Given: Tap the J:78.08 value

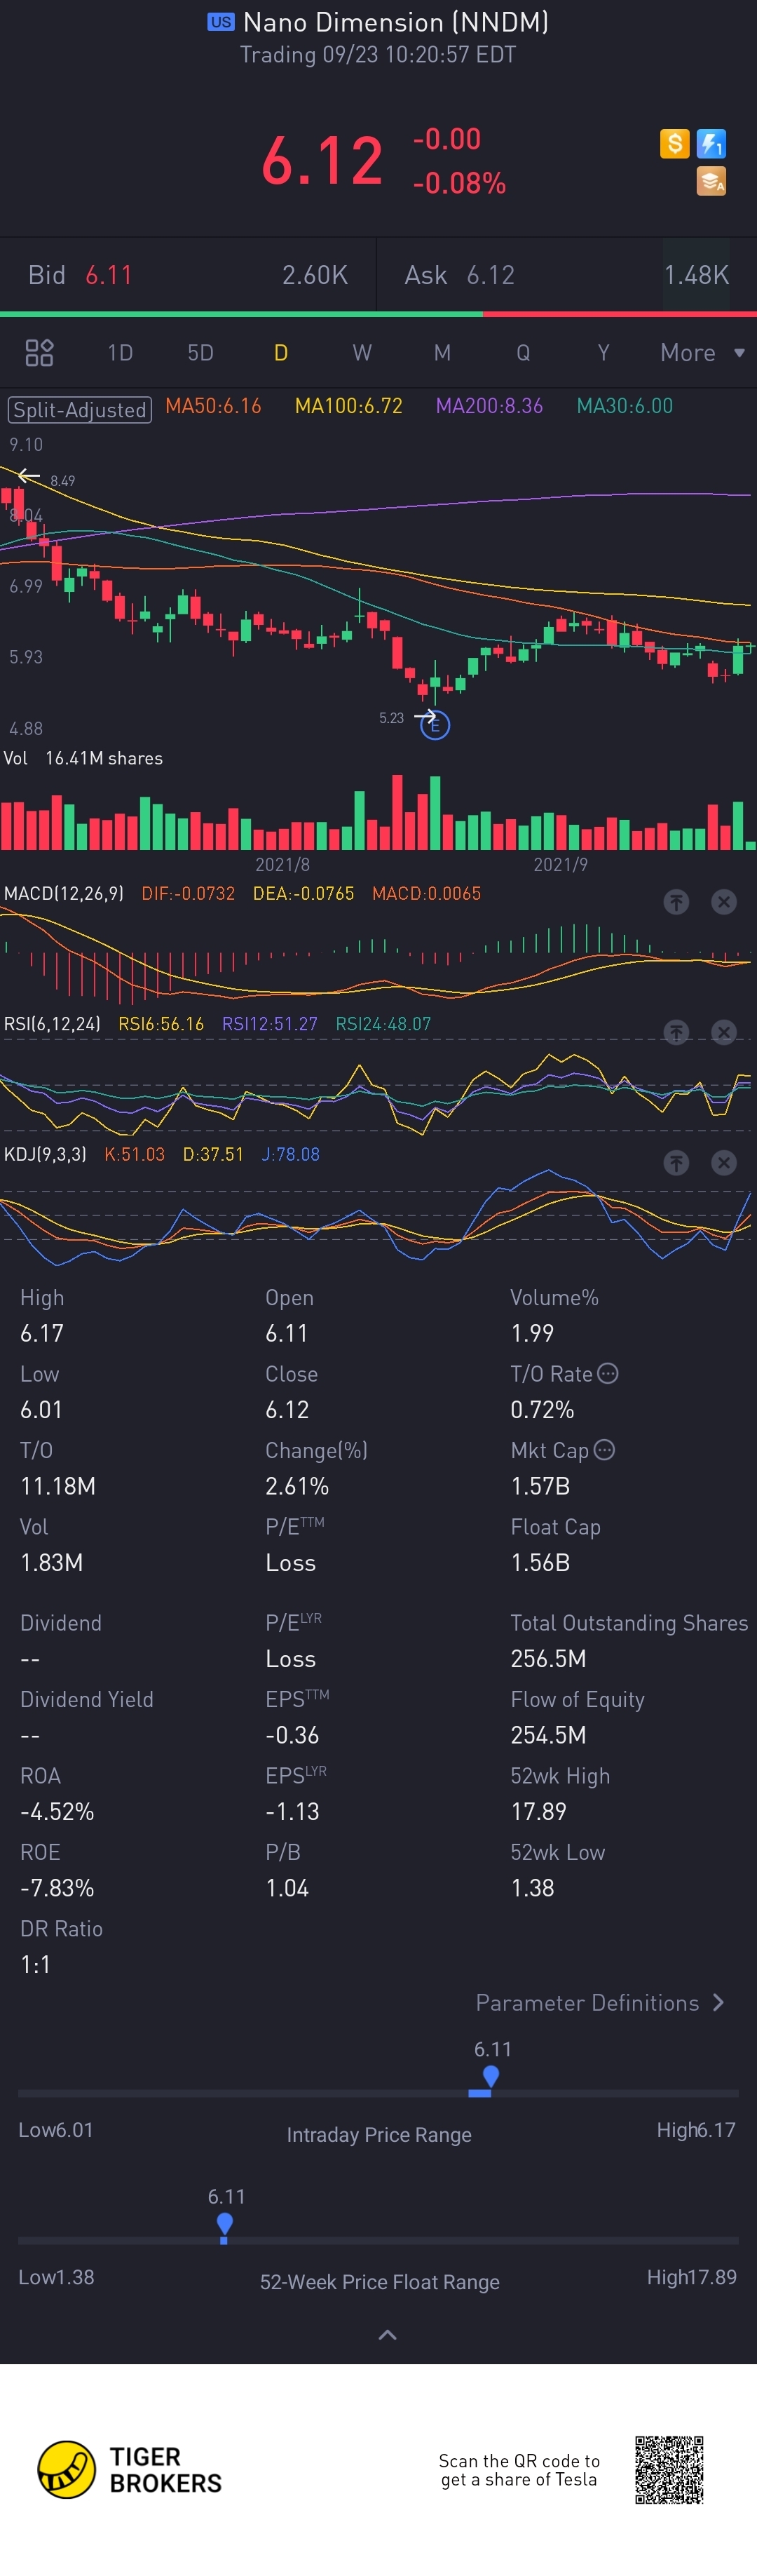Looking at the screenshot, I should [291, 1154].
